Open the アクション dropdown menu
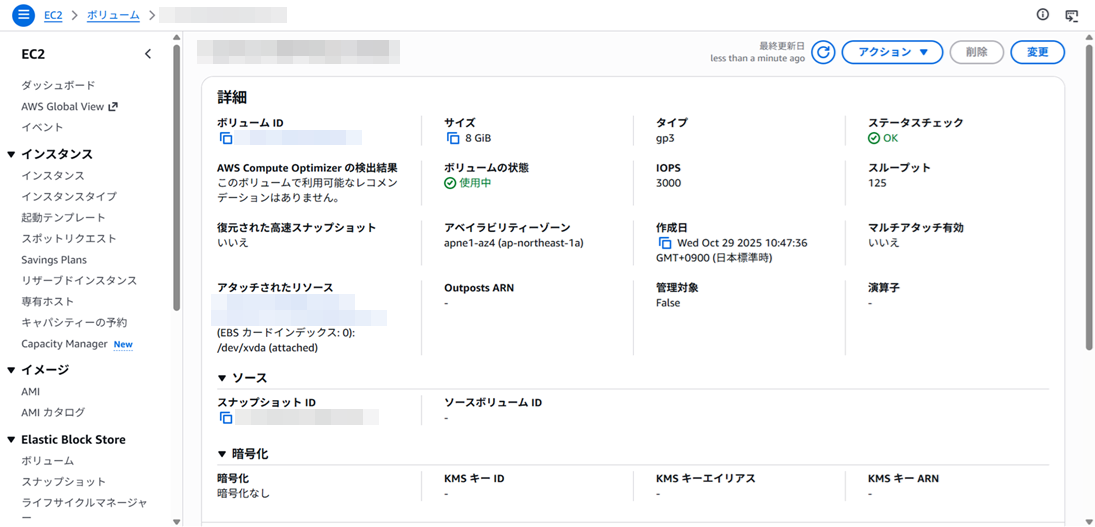Screen dimensions: 1095x527 [892, 52]
